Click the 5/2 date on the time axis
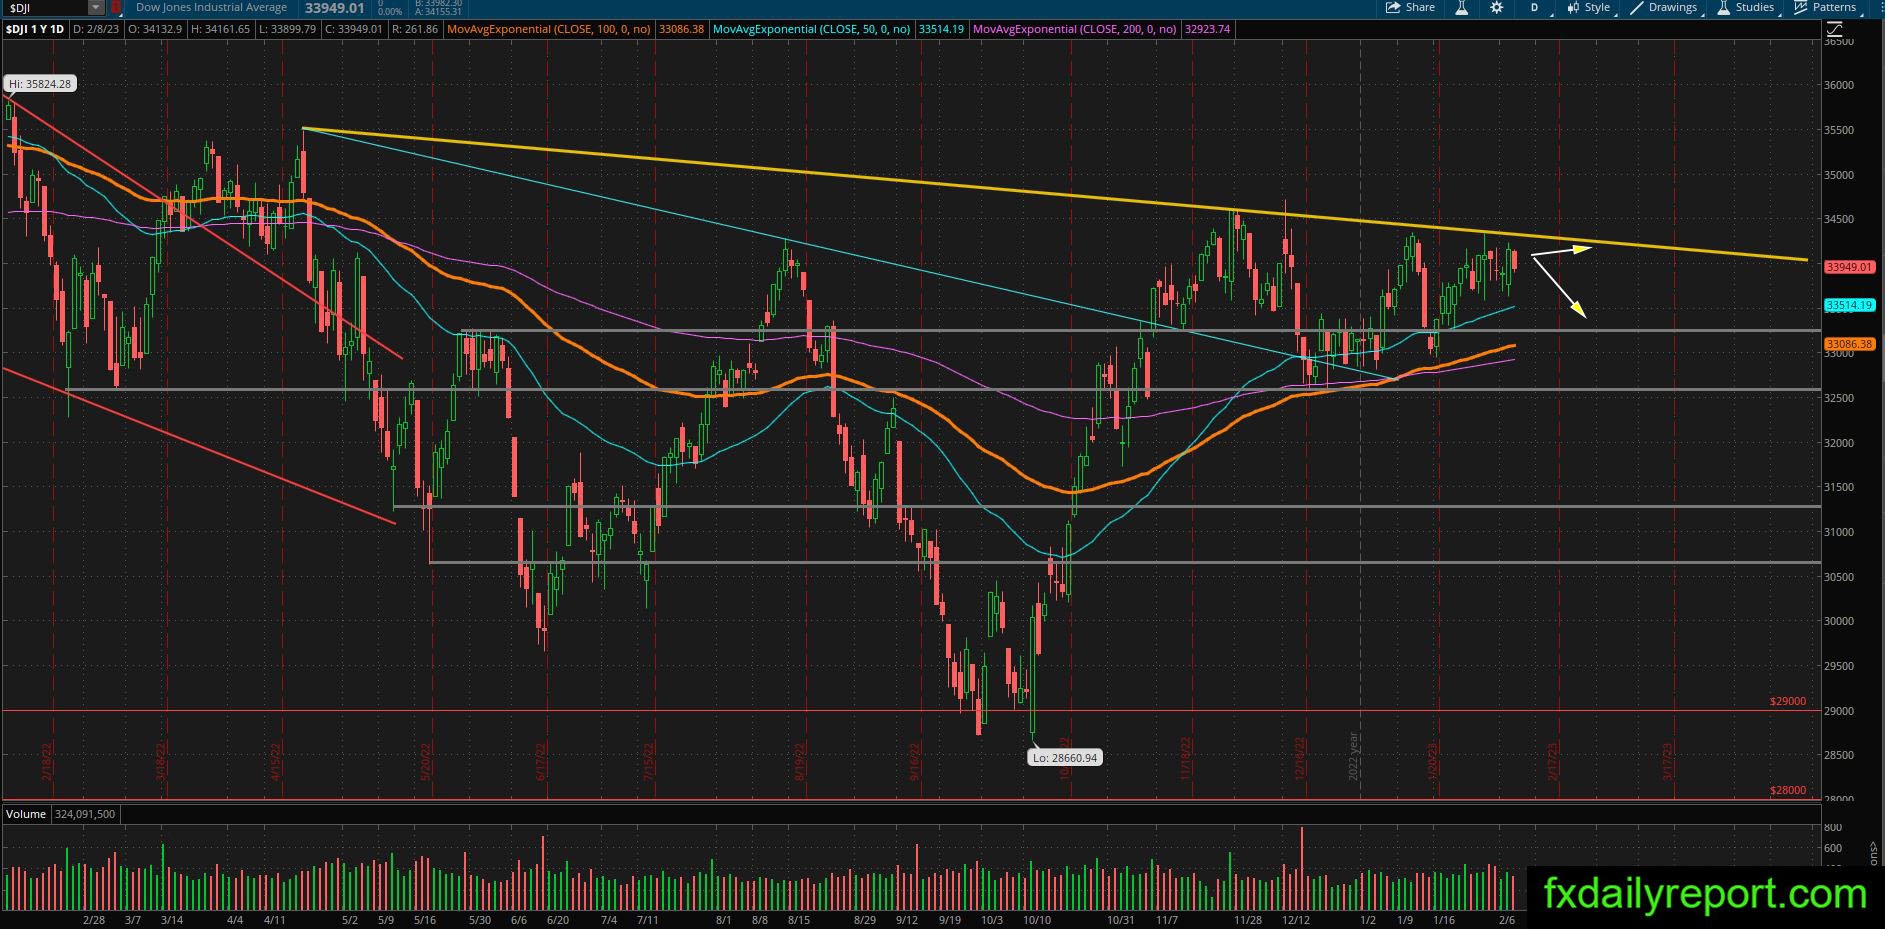This screenshot has width=1885, height=929. (x=349, y=920)
